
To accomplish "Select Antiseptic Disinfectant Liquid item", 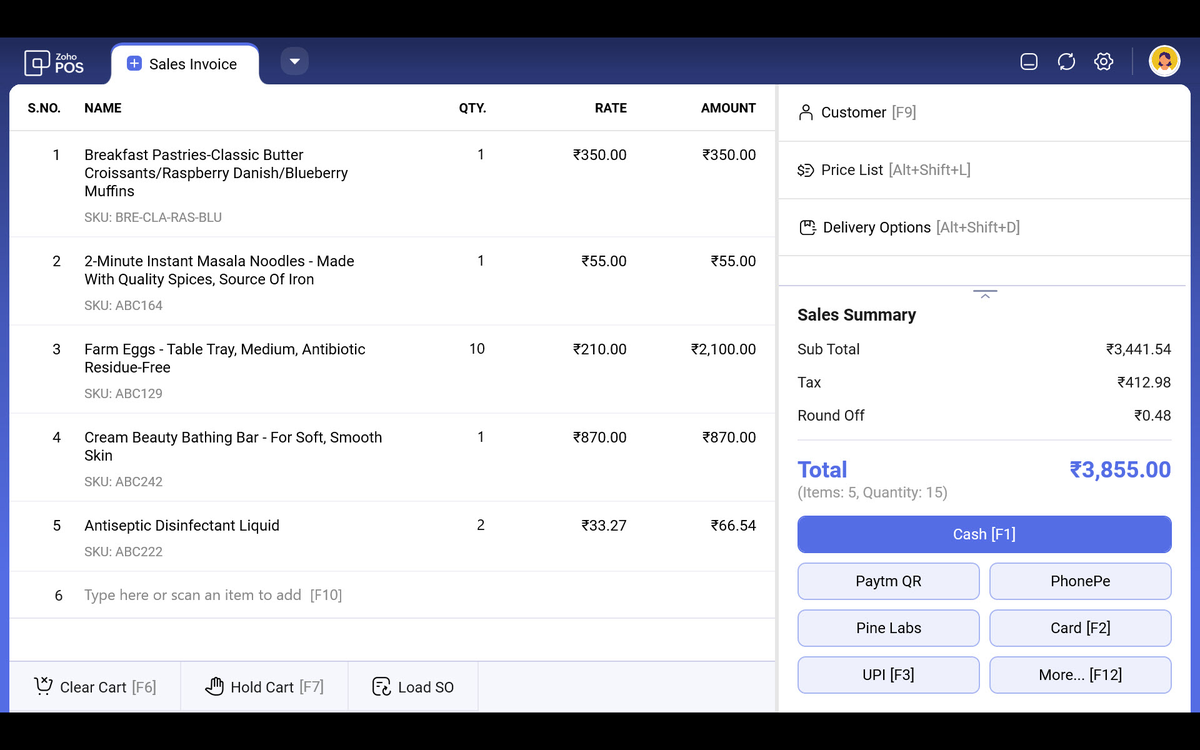I will (x=182, y=525).
